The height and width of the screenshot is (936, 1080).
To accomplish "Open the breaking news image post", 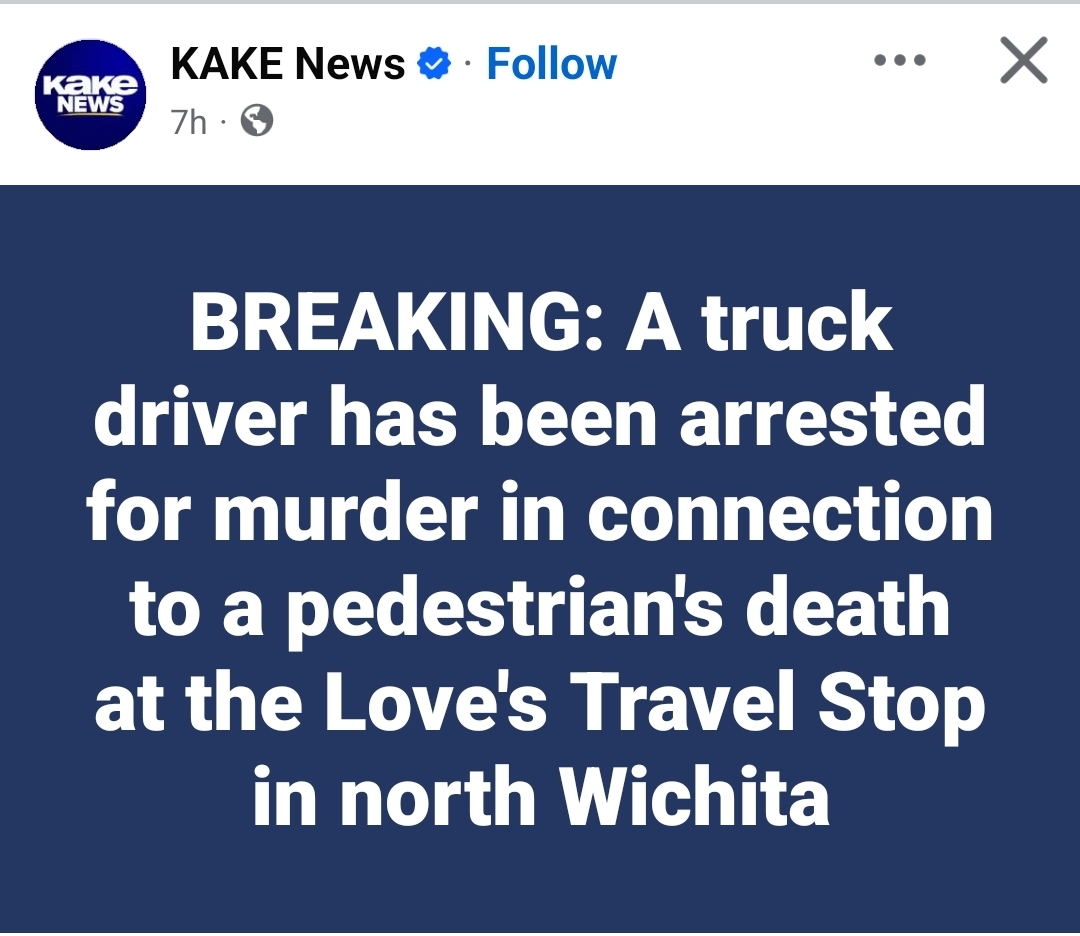I will (540, 559).
